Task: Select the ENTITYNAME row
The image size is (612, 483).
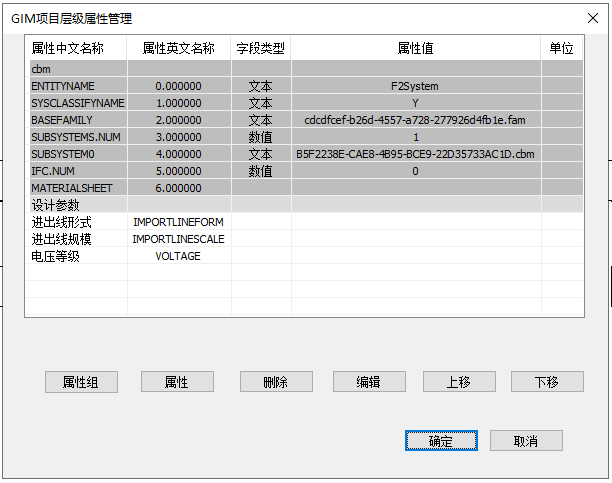Action: [306, 86]
